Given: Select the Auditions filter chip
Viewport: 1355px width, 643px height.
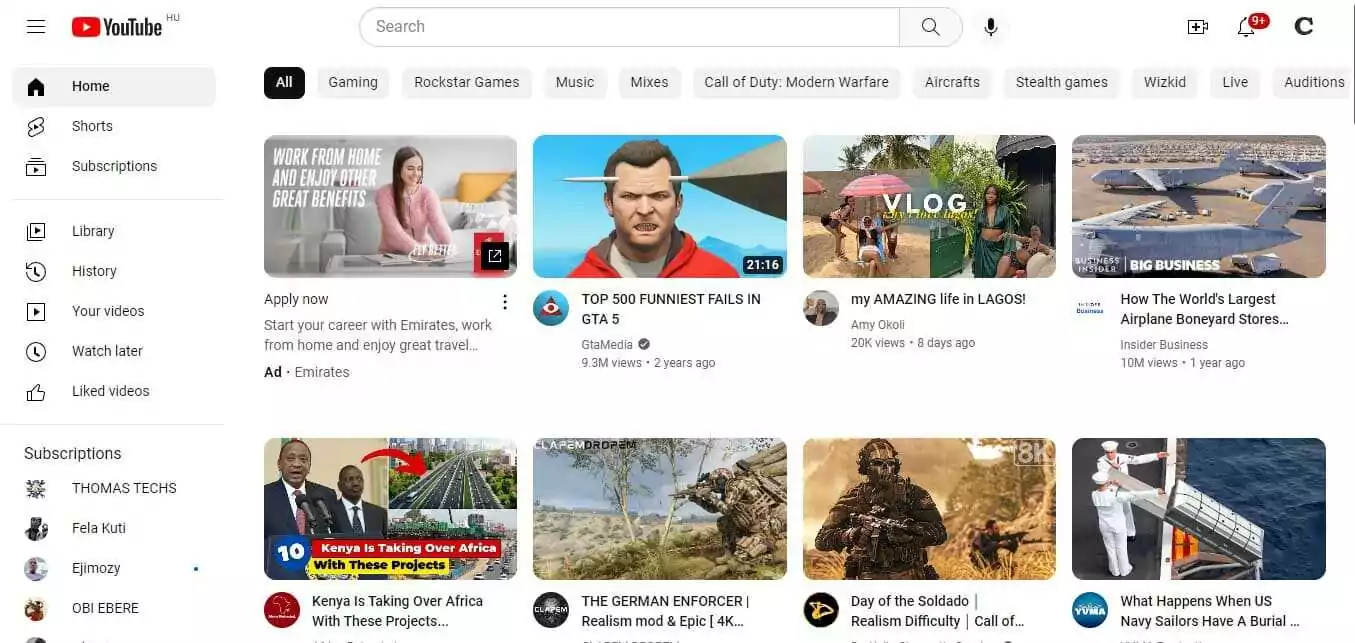Looking at the screenshot, I should [x=1314, y=83].
